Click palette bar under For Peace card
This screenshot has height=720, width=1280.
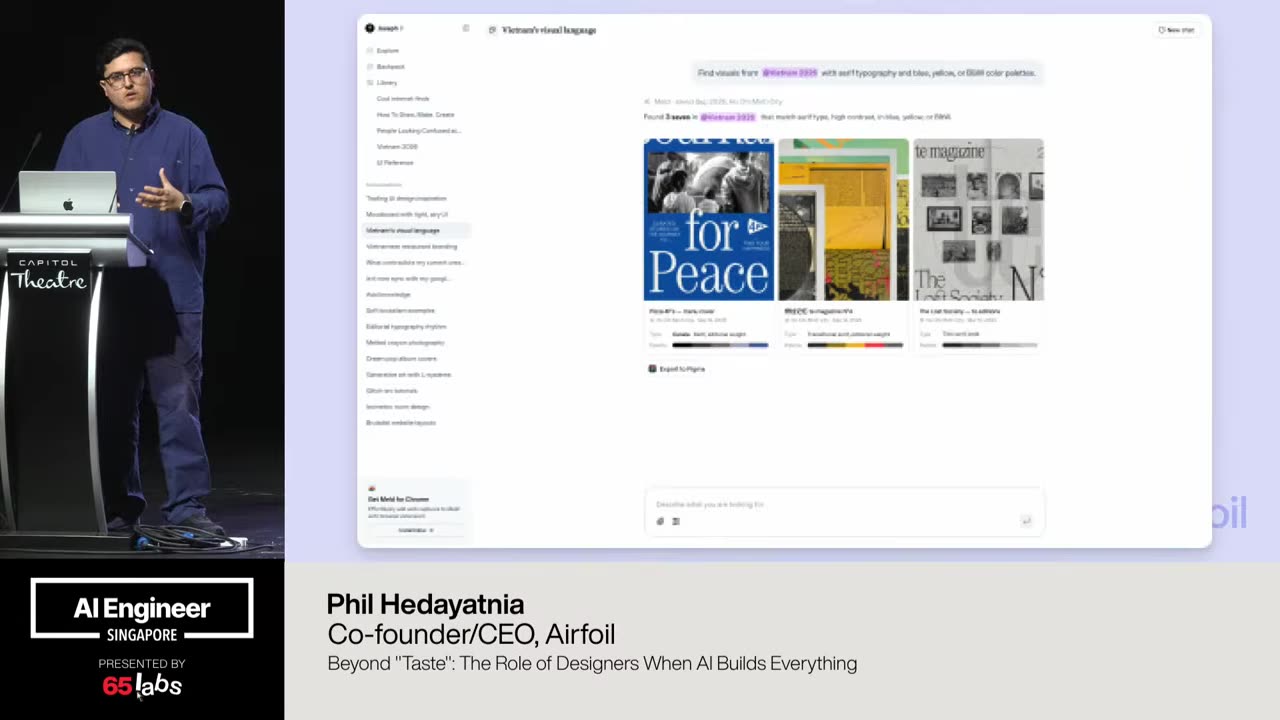(x=720, y=345)
